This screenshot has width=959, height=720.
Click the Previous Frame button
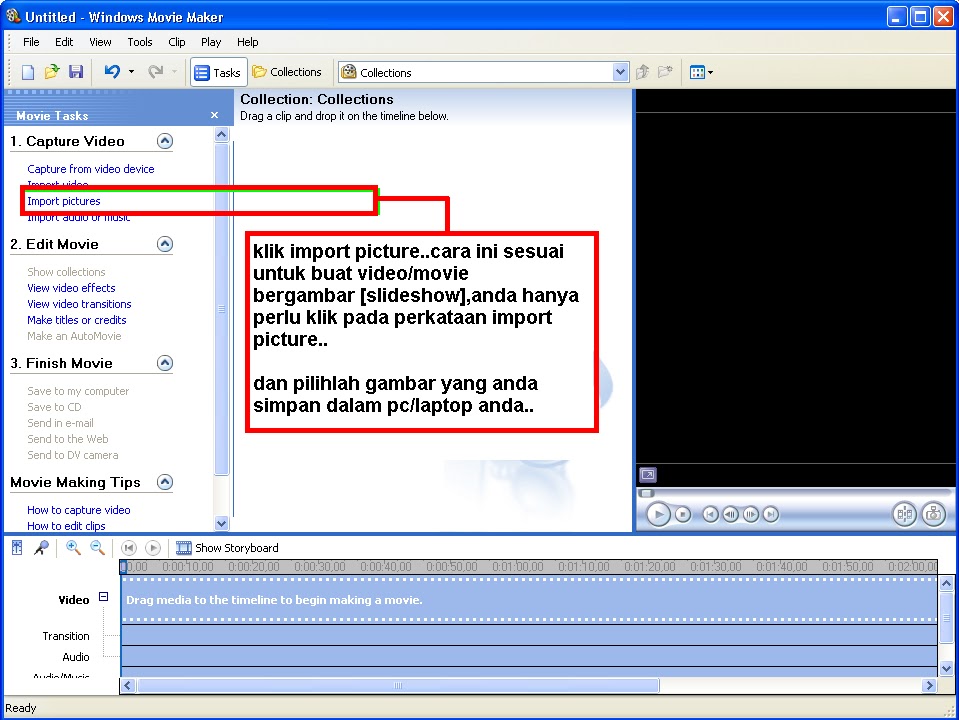[730, 514]
